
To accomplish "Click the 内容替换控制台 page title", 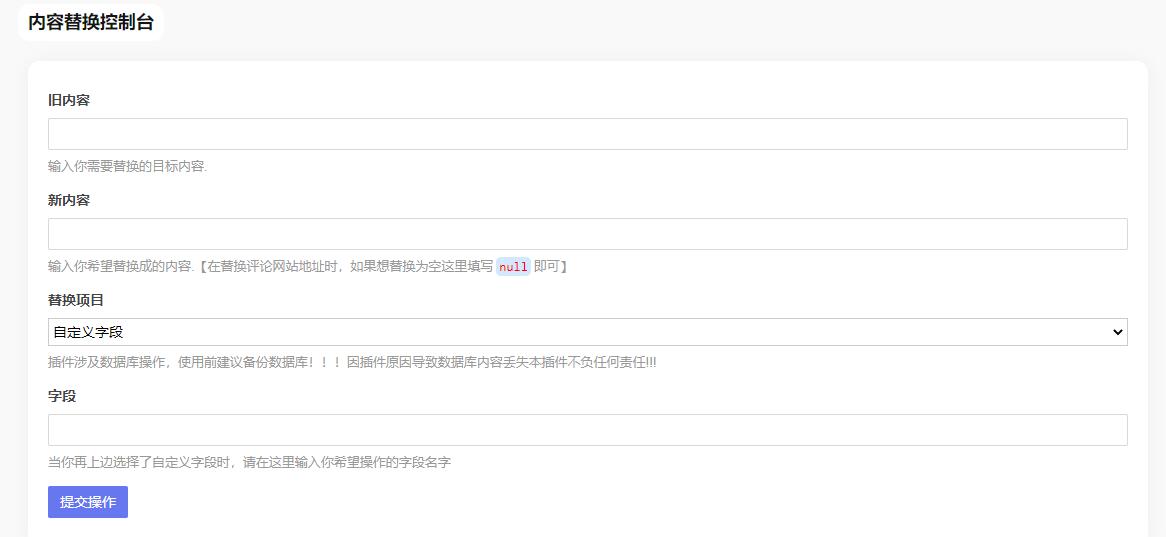I will tap(90, 22).
